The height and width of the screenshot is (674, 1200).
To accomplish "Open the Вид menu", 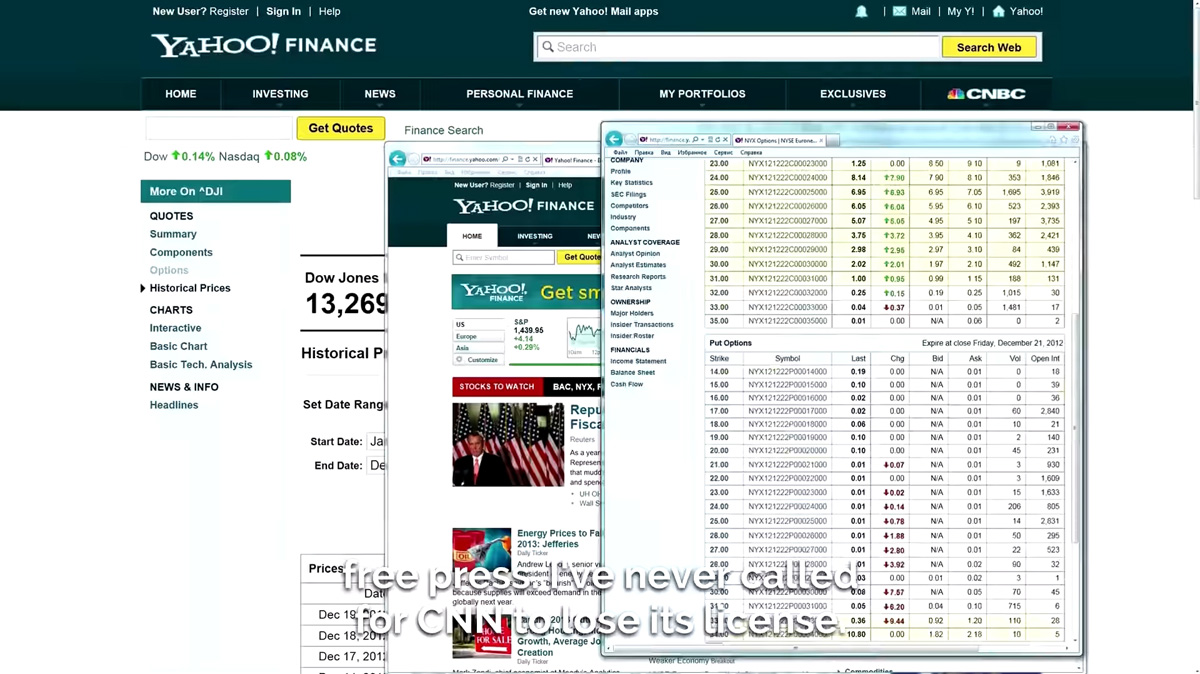I will pyautogui.click(x=665, y=153).
